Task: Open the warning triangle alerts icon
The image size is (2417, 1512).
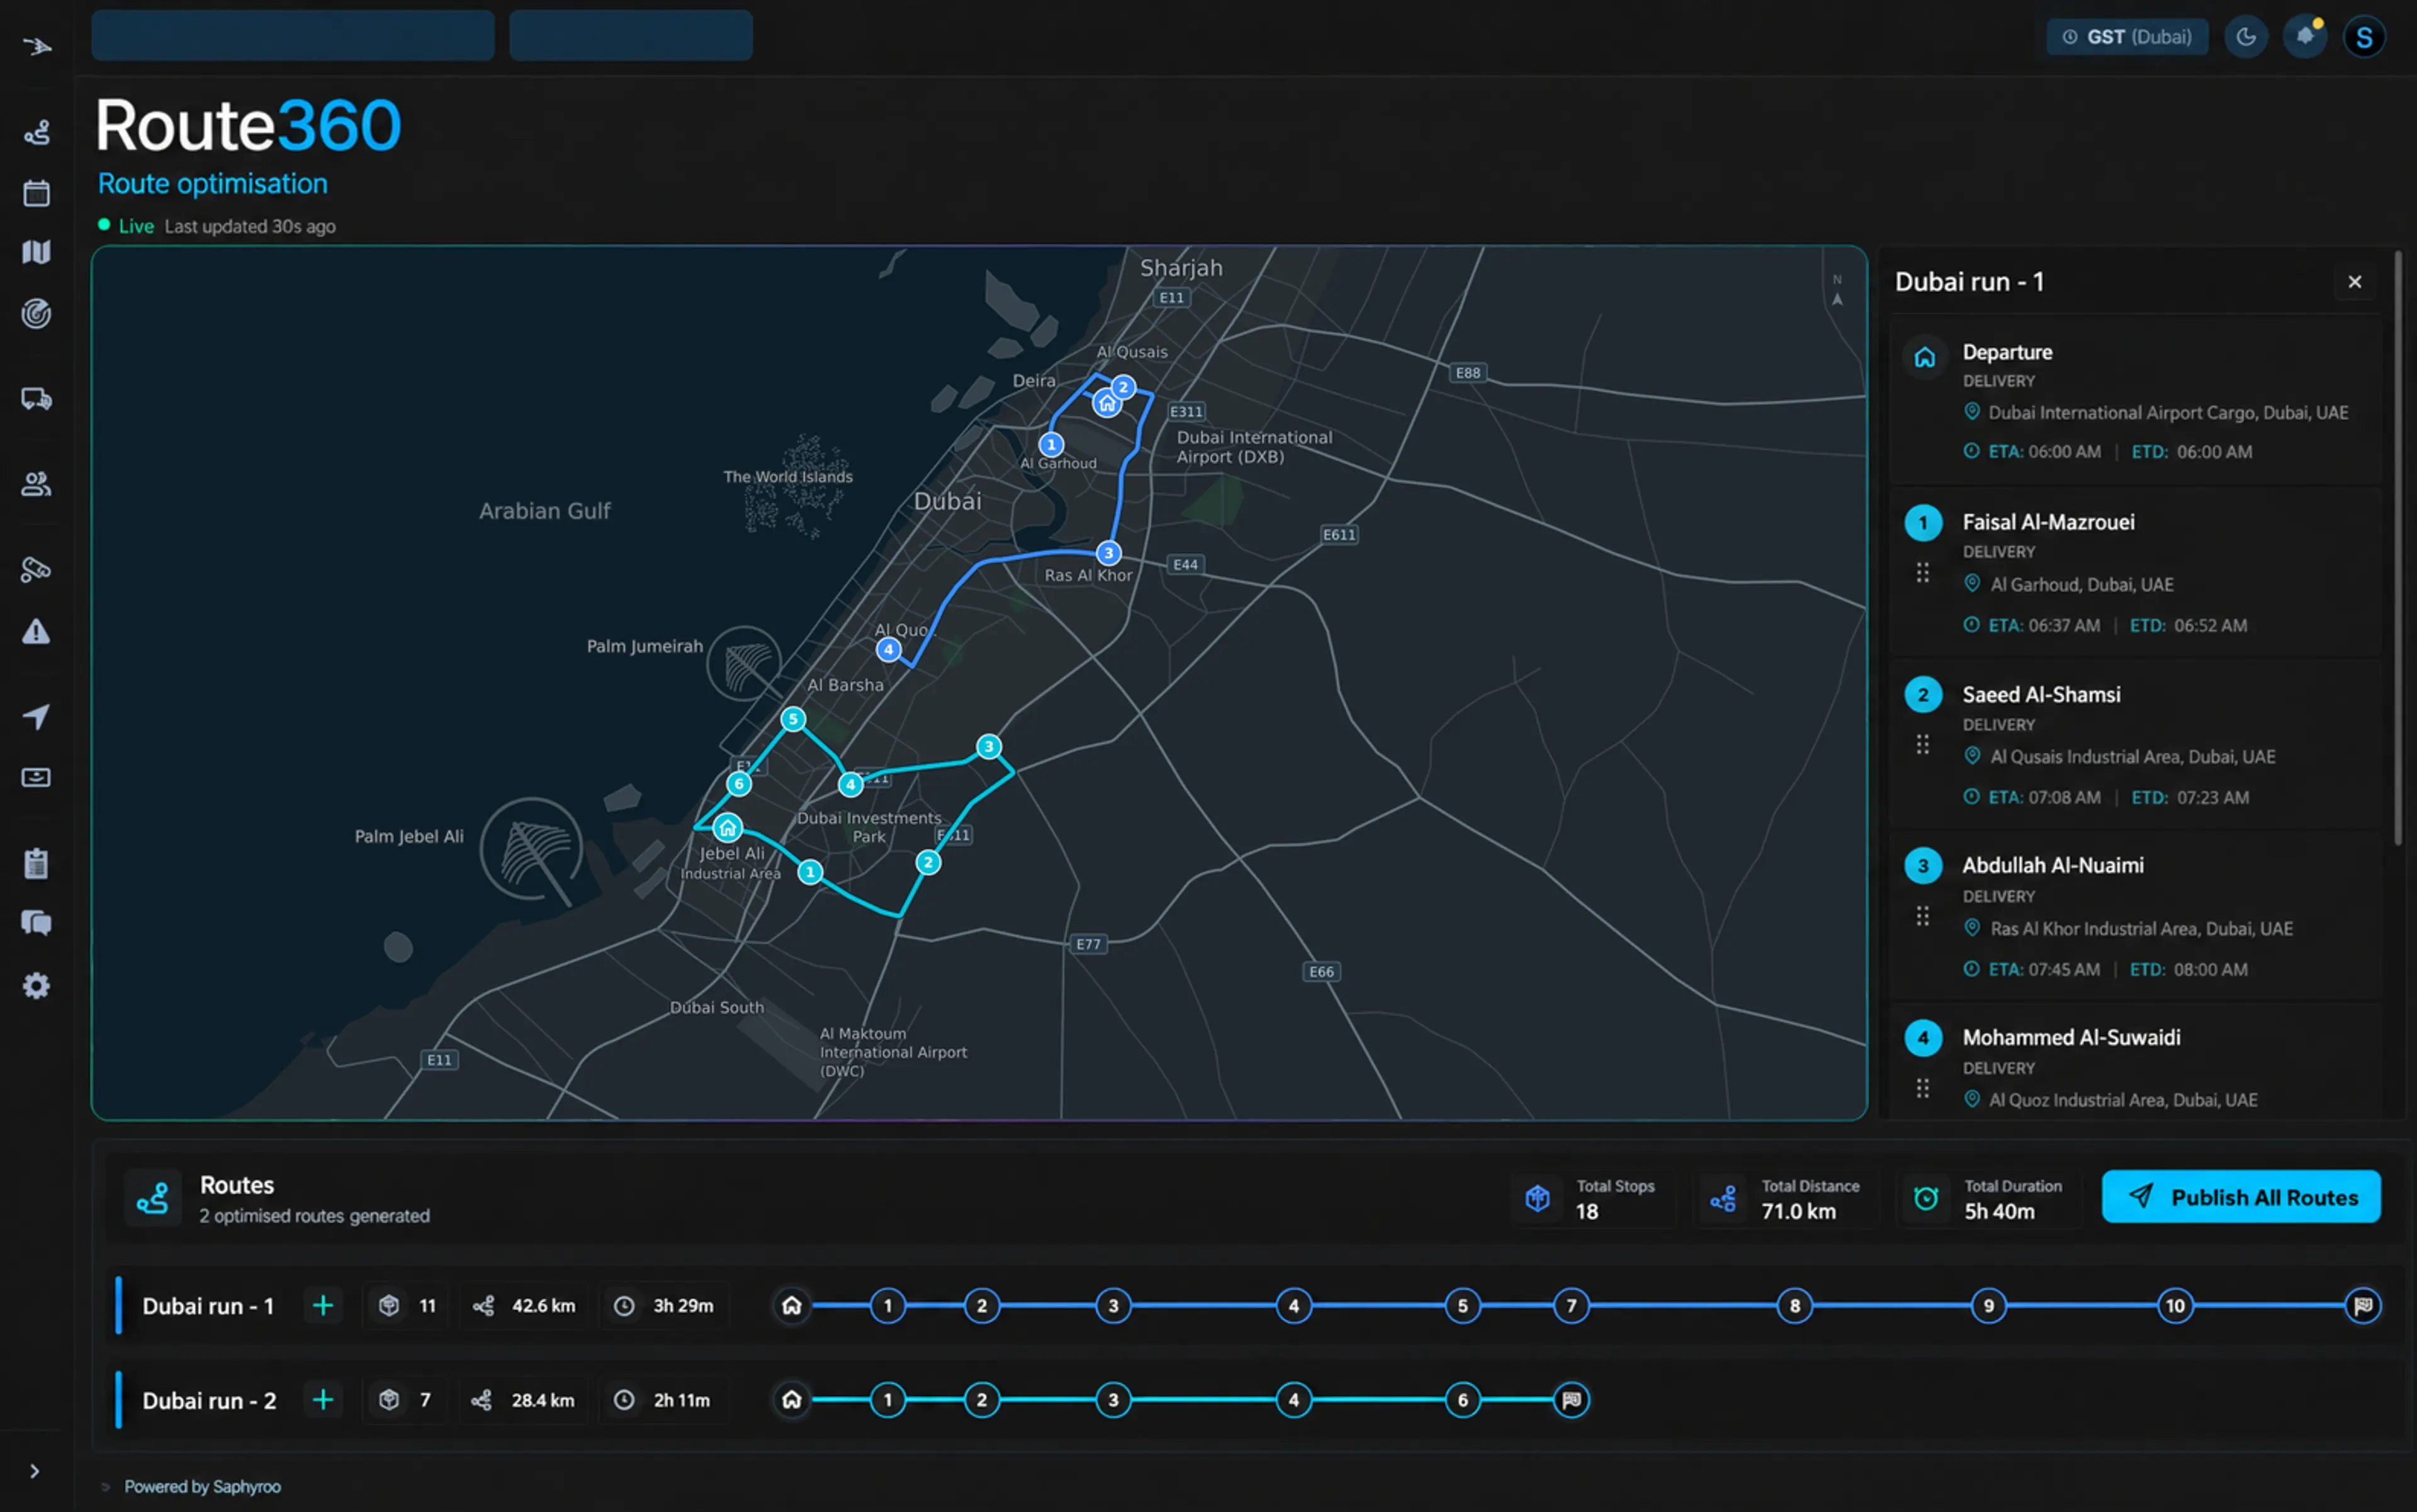Action: point(37,632)
